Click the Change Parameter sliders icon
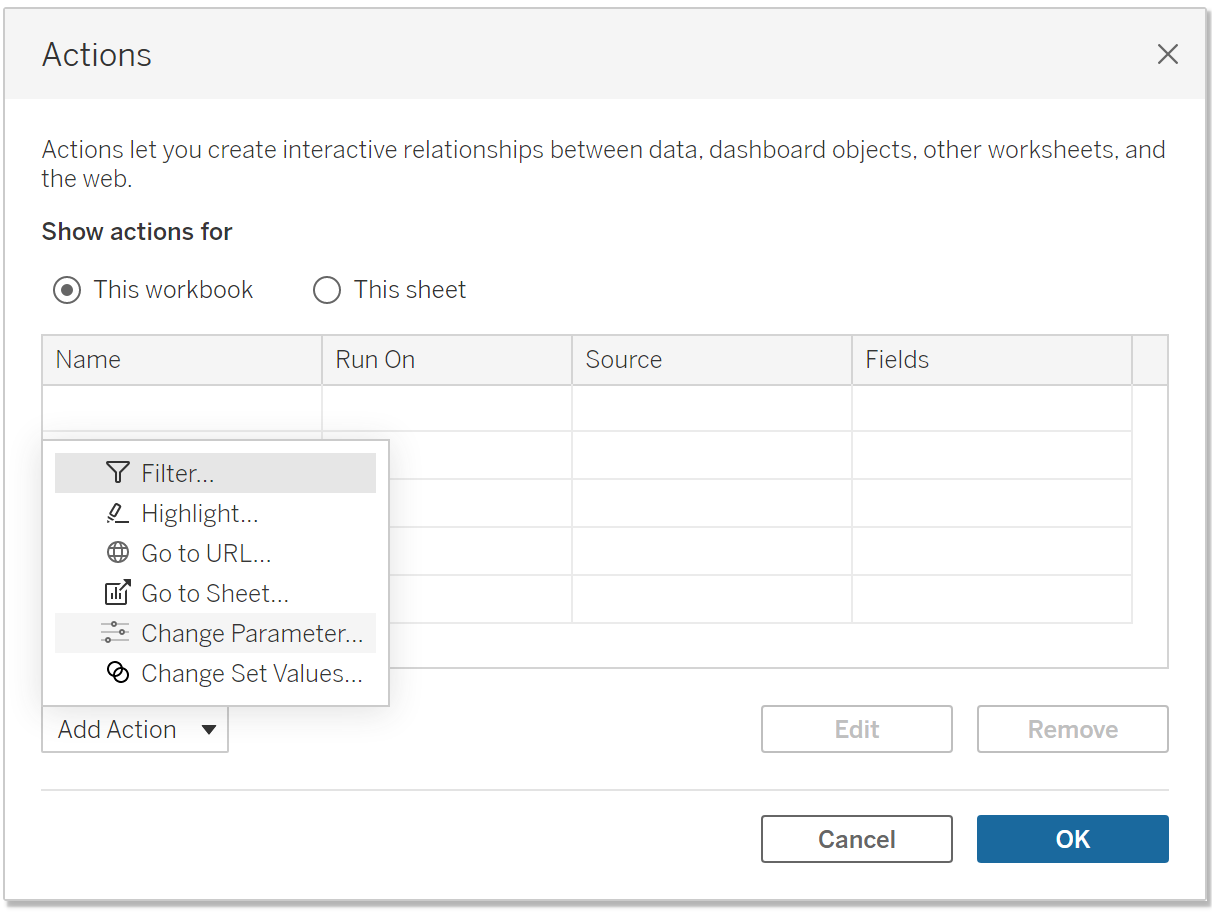This screenshot has width=1212, height=912. click(115, 633)
